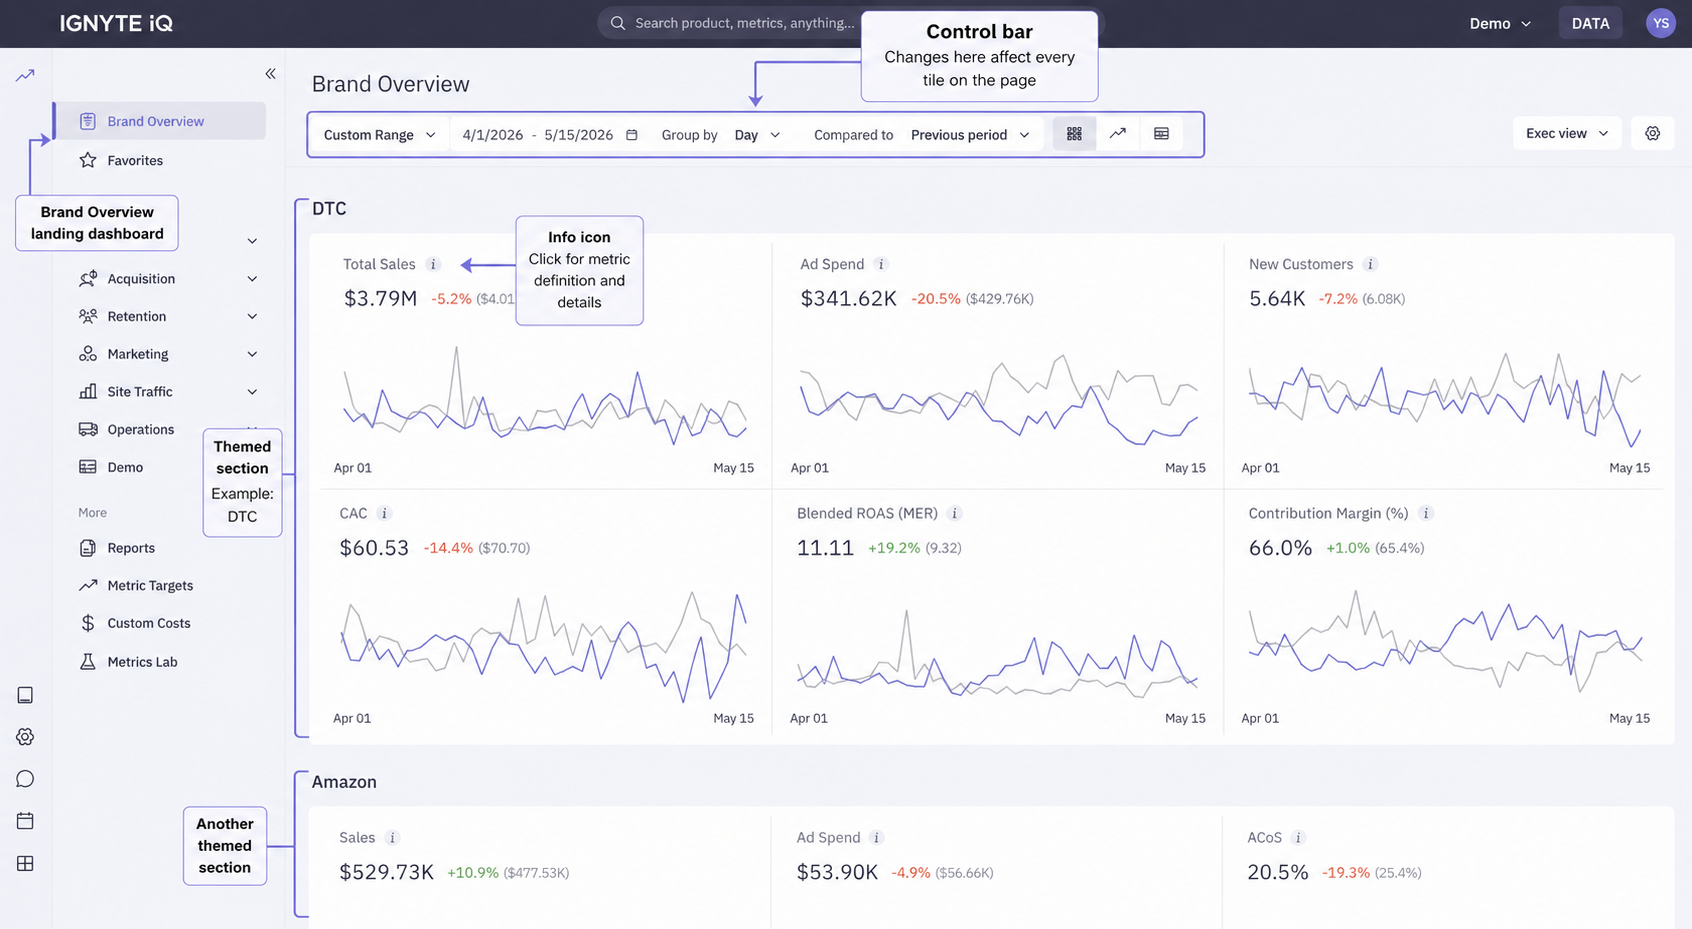Click the info icon next to Contribution Margin (%)
This screenshot has width=1692, height=929.
[x=1426, y=513]
